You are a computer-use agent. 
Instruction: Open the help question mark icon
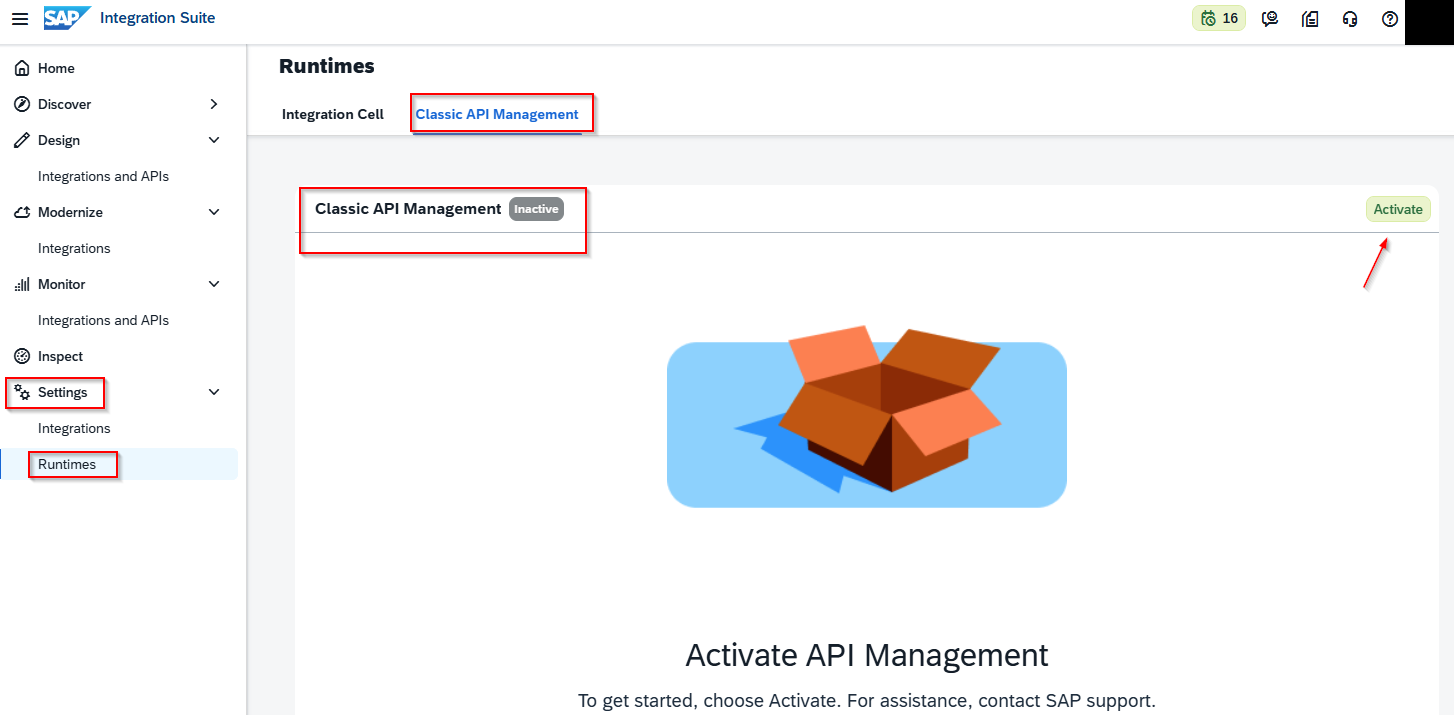1390,18
